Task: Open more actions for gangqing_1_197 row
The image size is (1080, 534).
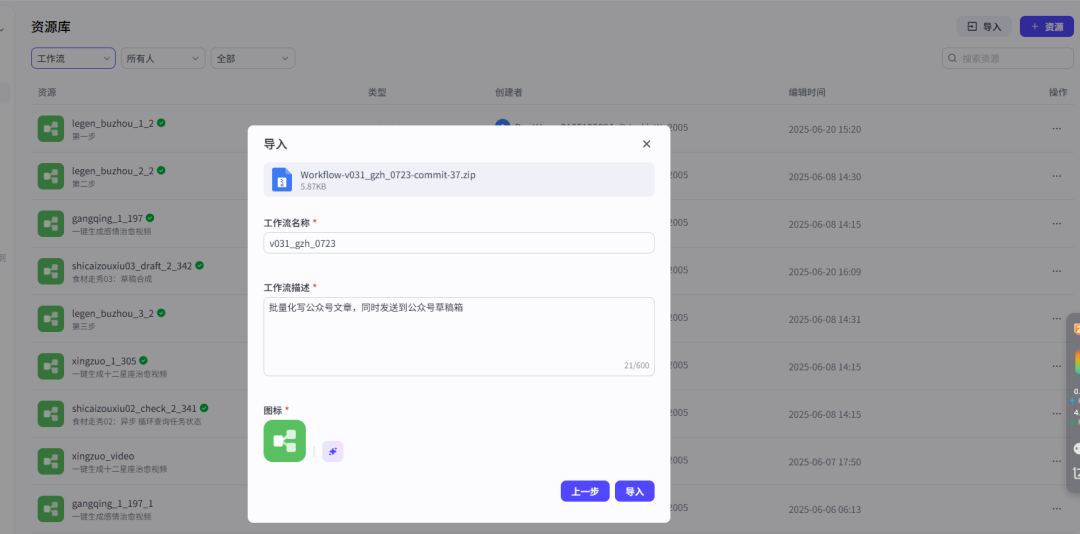Action: click(x=1057, y=224)
